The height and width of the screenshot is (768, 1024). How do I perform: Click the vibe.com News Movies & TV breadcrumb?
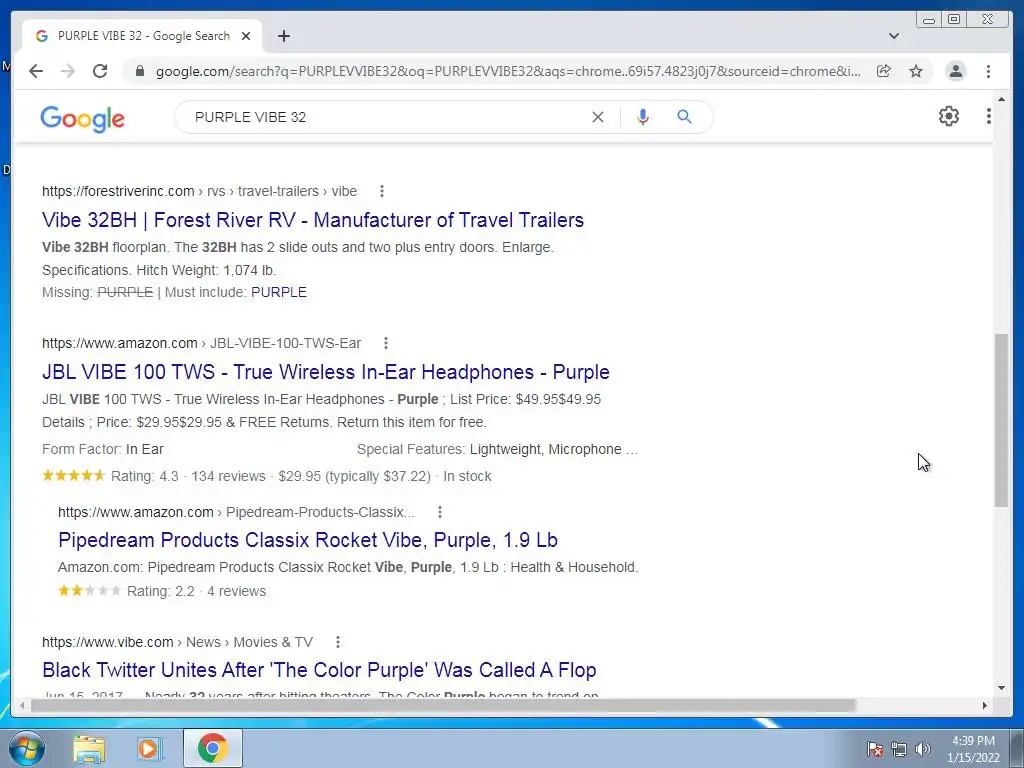click(178, 642)
